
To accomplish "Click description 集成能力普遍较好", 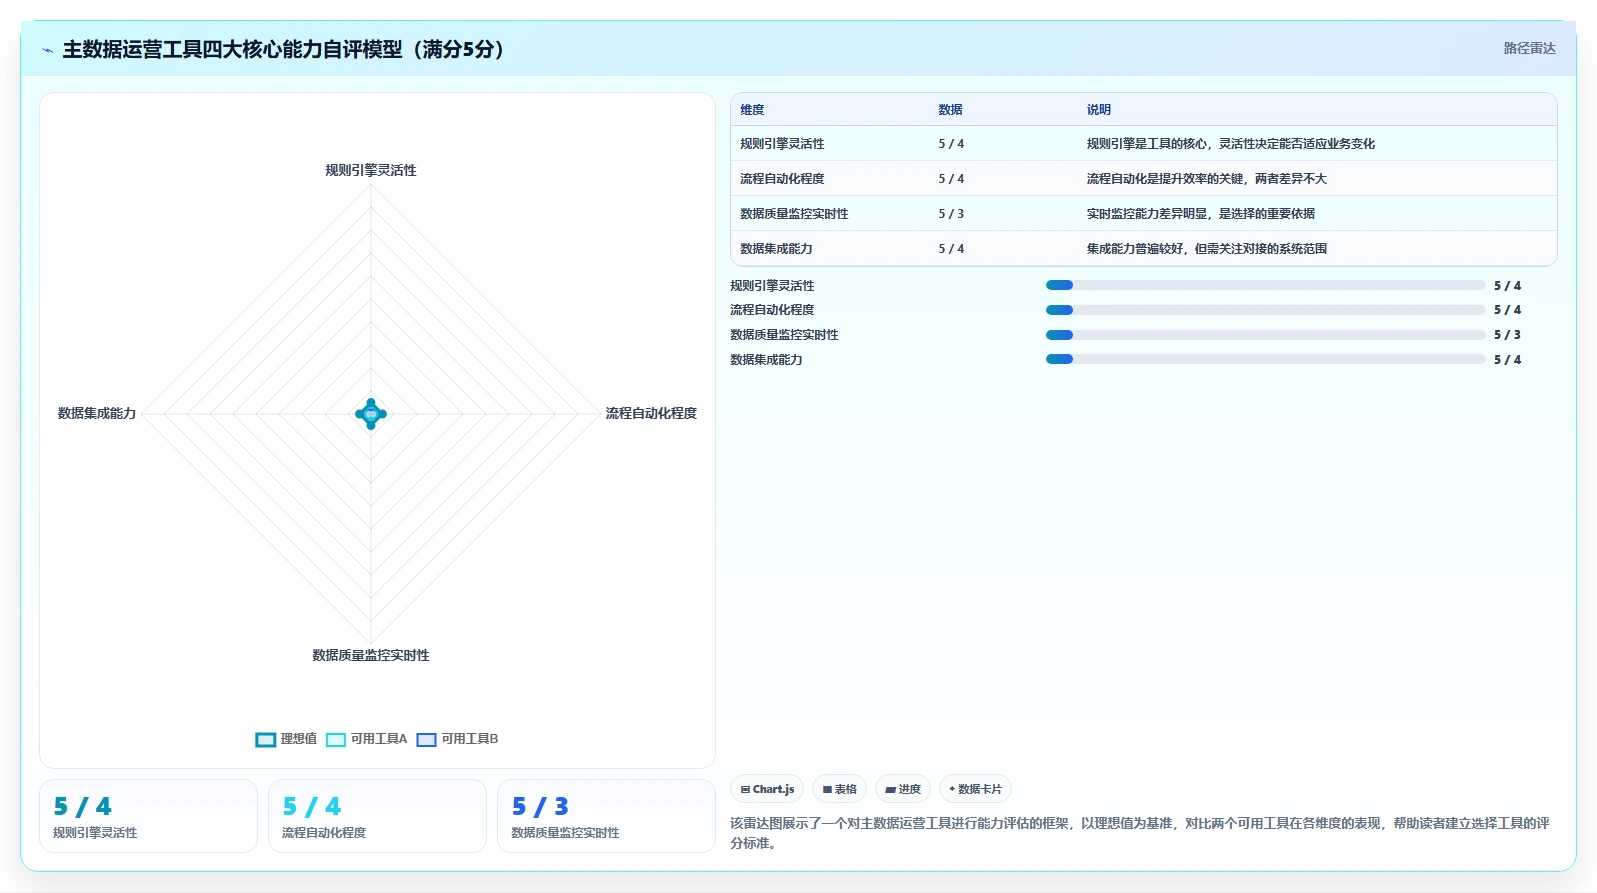I will (1207, 249).
